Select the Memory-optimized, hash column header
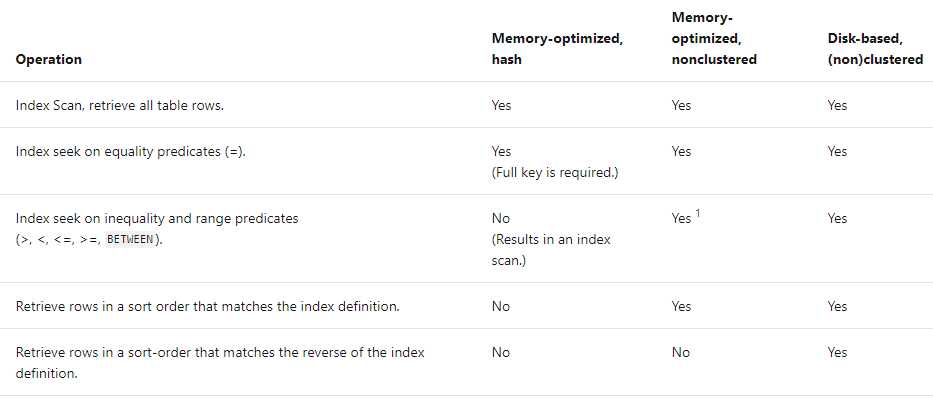This screenshot has height=399, width=933. (x=557, y=49)
